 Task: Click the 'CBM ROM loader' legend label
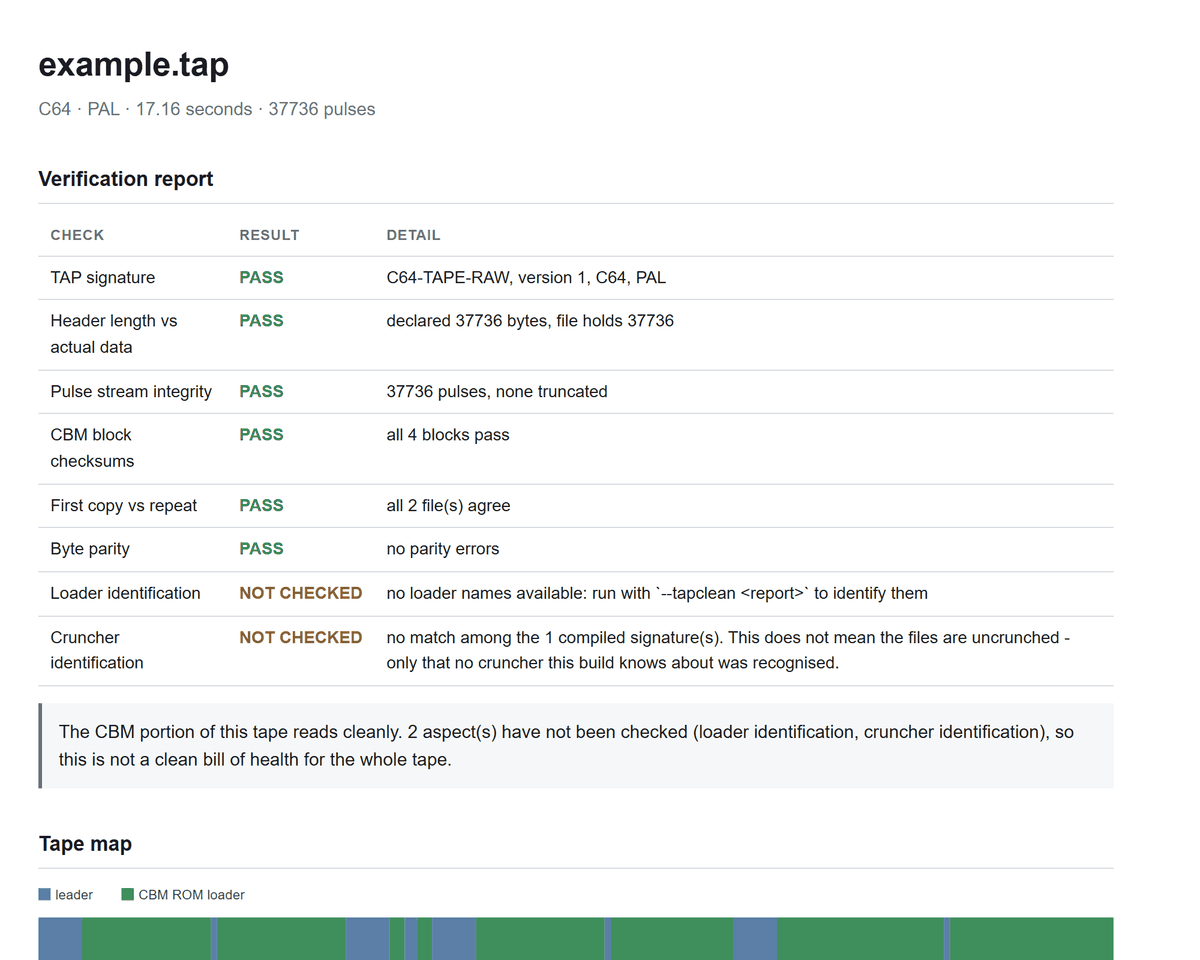tap(192, 895)
